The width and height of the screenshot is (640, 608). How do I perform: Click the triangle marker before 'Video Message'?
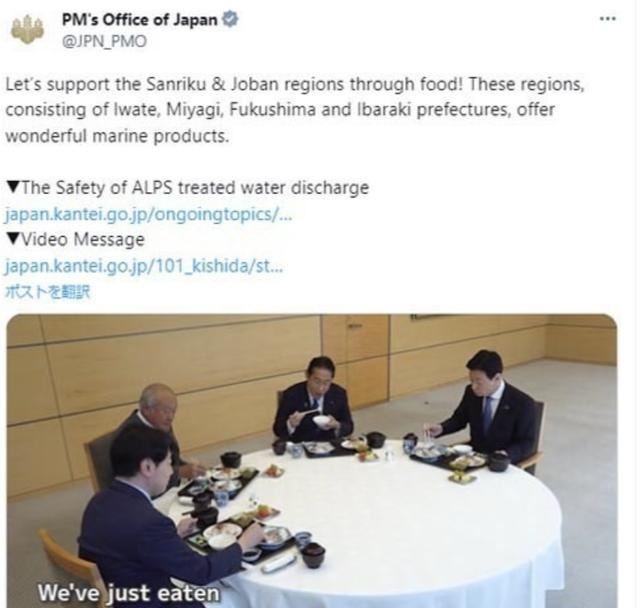pyautogui.click(x=13, y=239)
